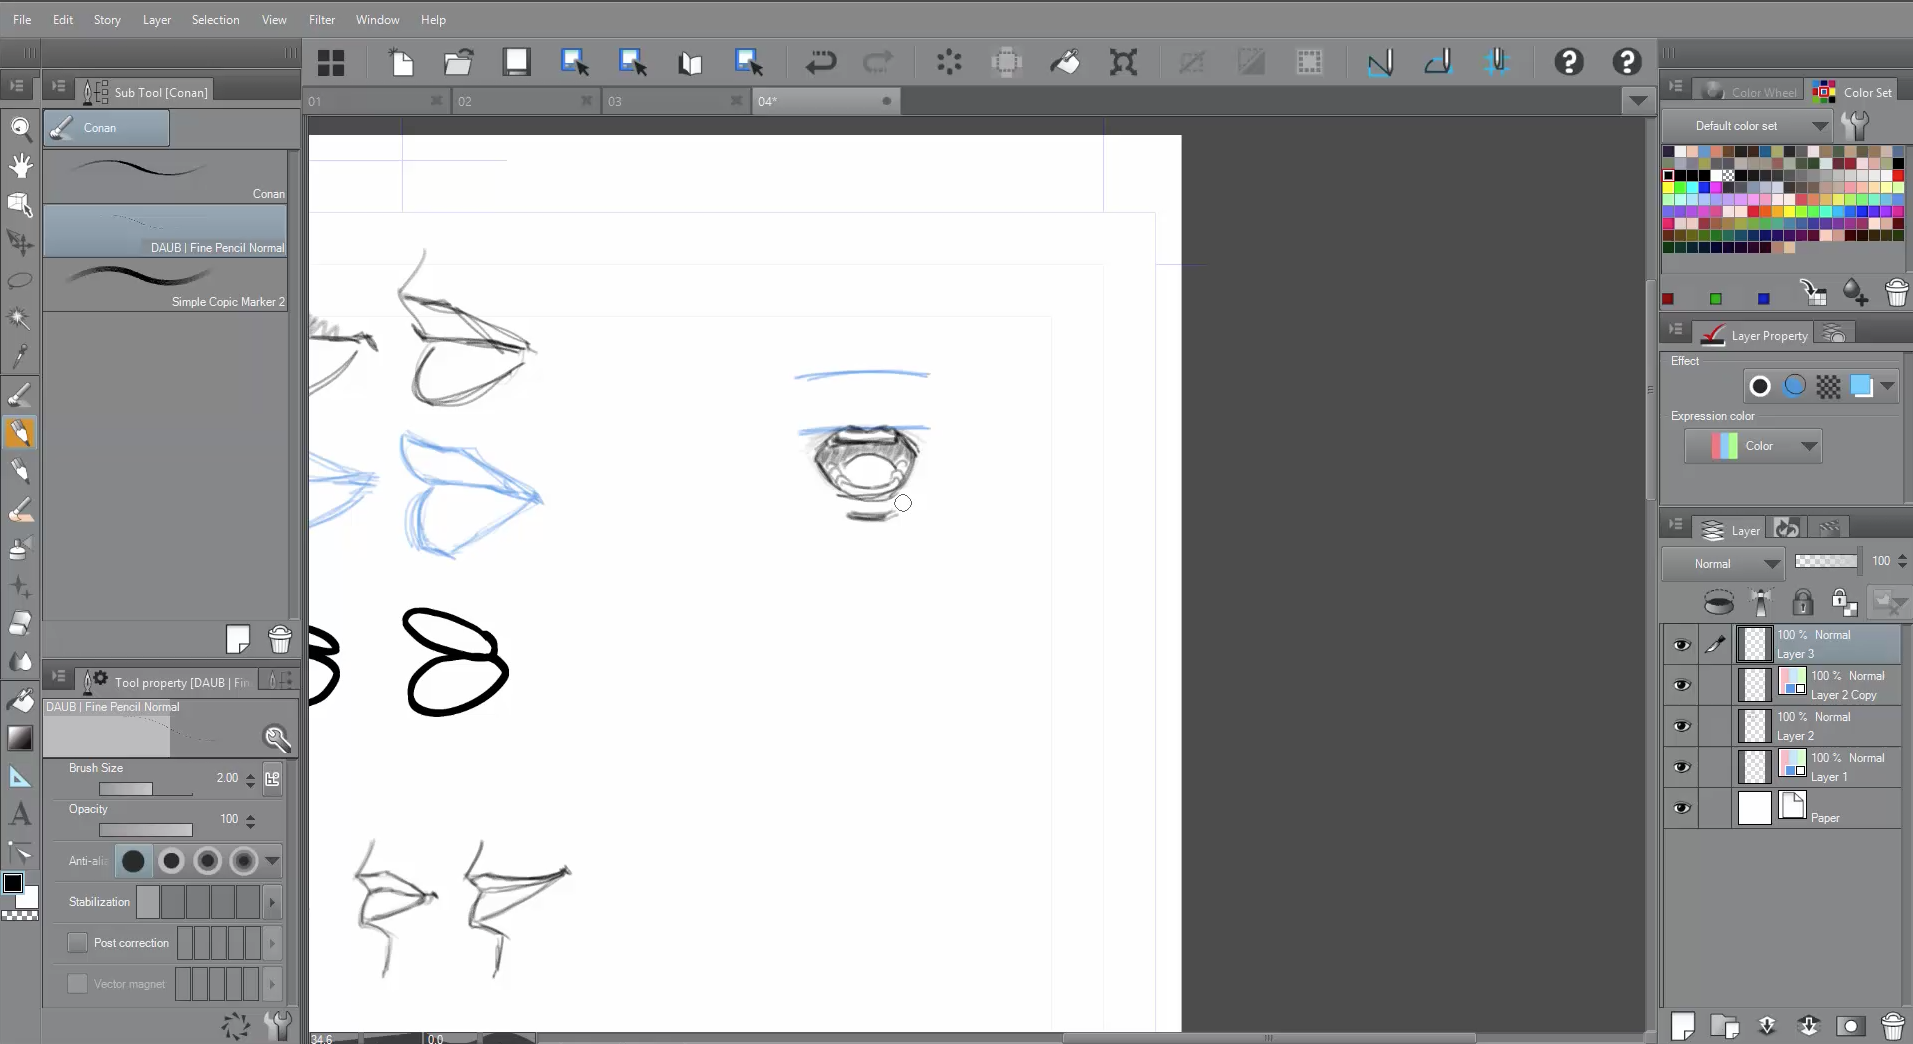The height and width of the screenshot is (1044, 1913).
Task: Select the Gradient tool
Action: (20, 738)
